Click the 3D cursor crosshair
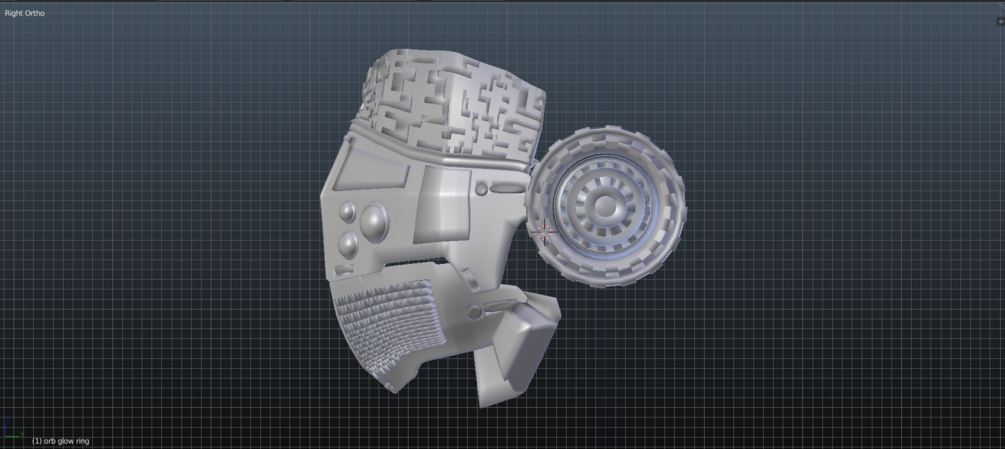 [544, 231]
